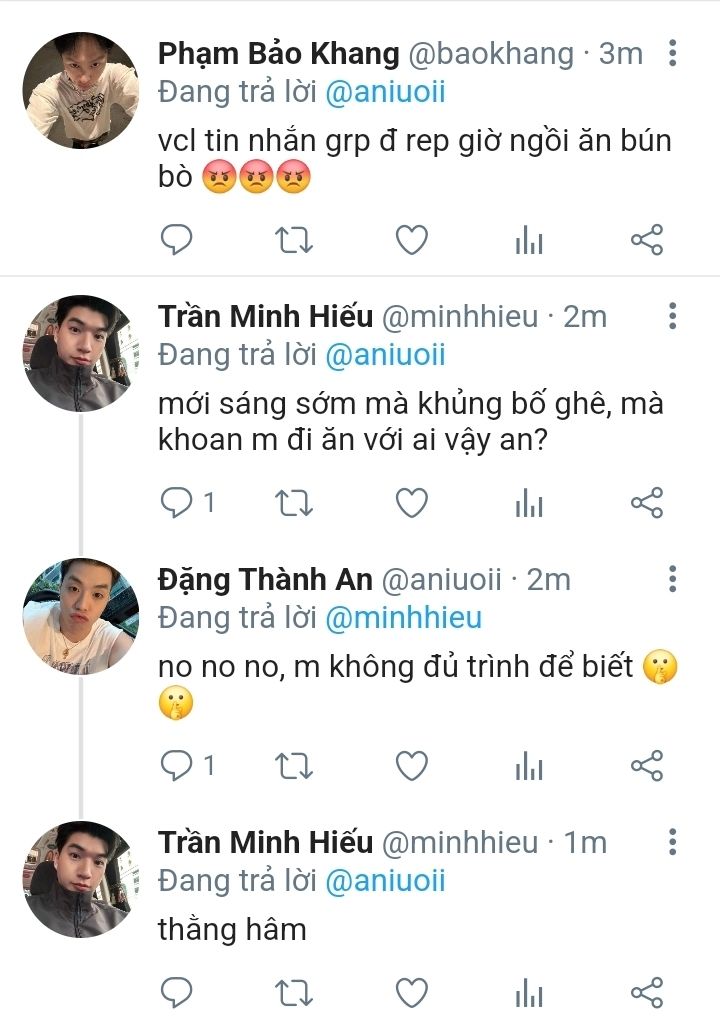Retweet Phạm Bảo Khang's bún bò tweet
The width and height of the screenshot is (720, 1023).
tap(294, 240)
